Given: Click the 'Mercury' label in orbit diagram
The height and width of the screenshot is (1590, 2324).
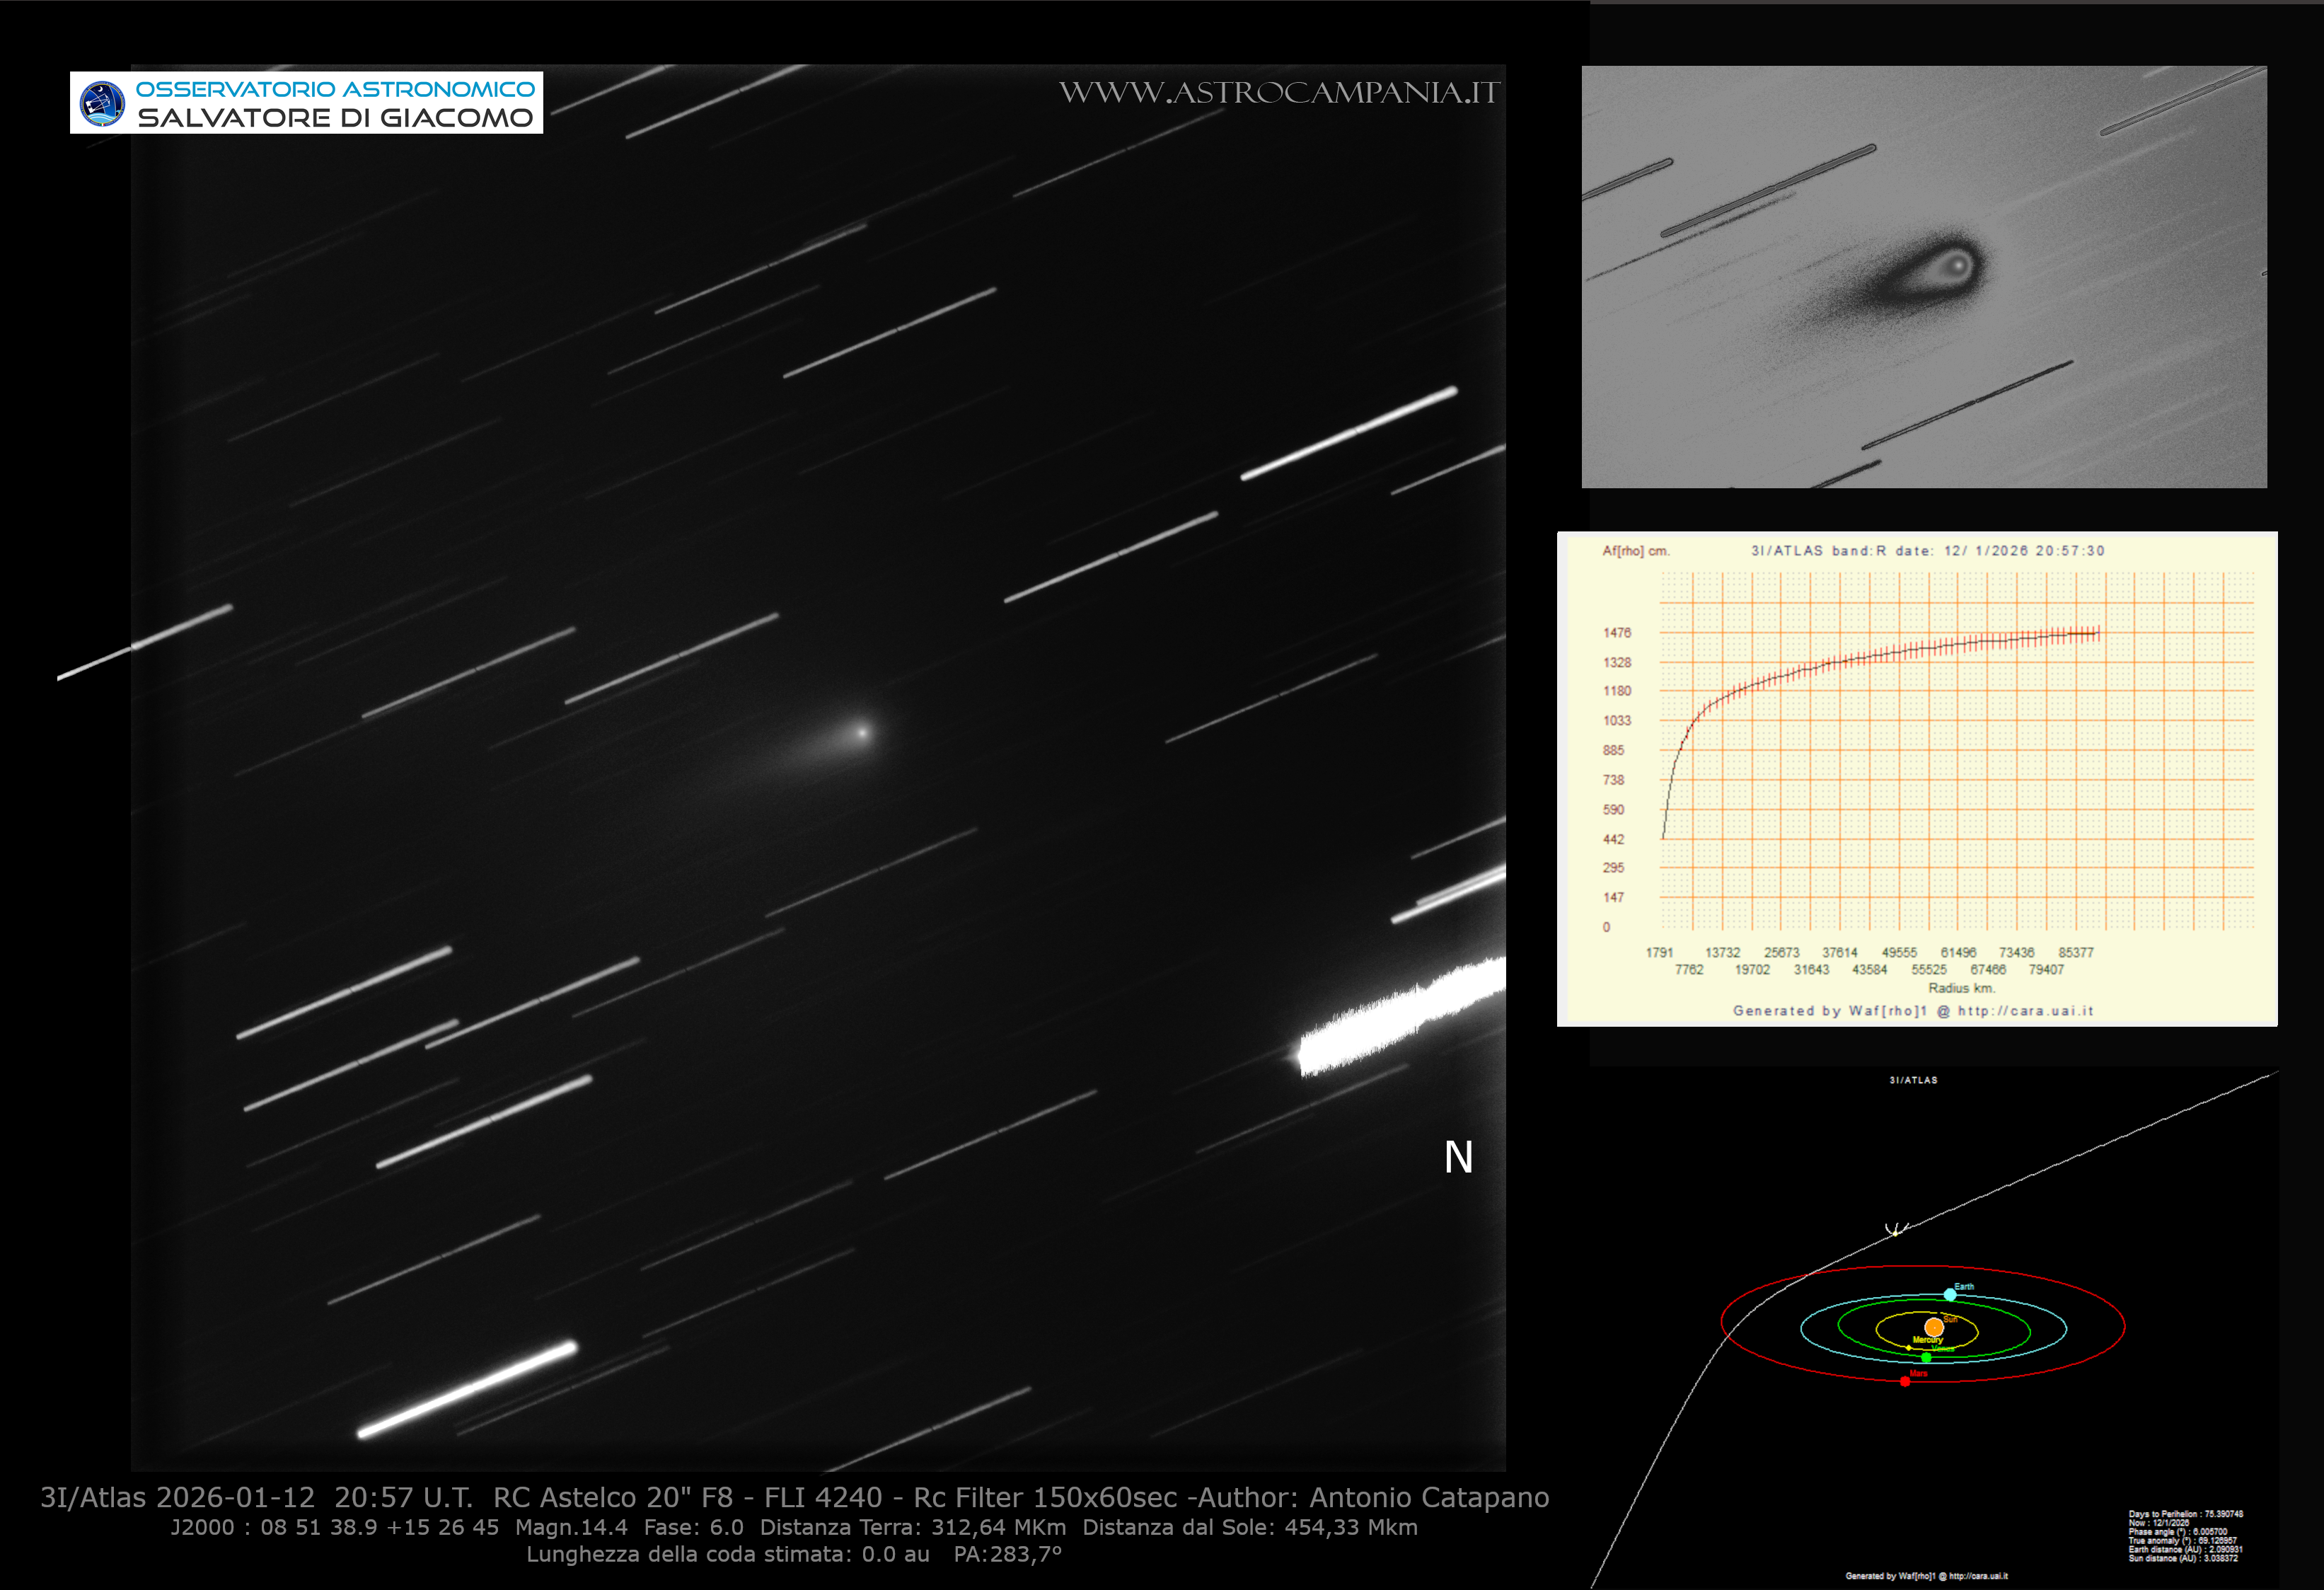Looking at the screenshot, I should (x=1928, y=1340).
